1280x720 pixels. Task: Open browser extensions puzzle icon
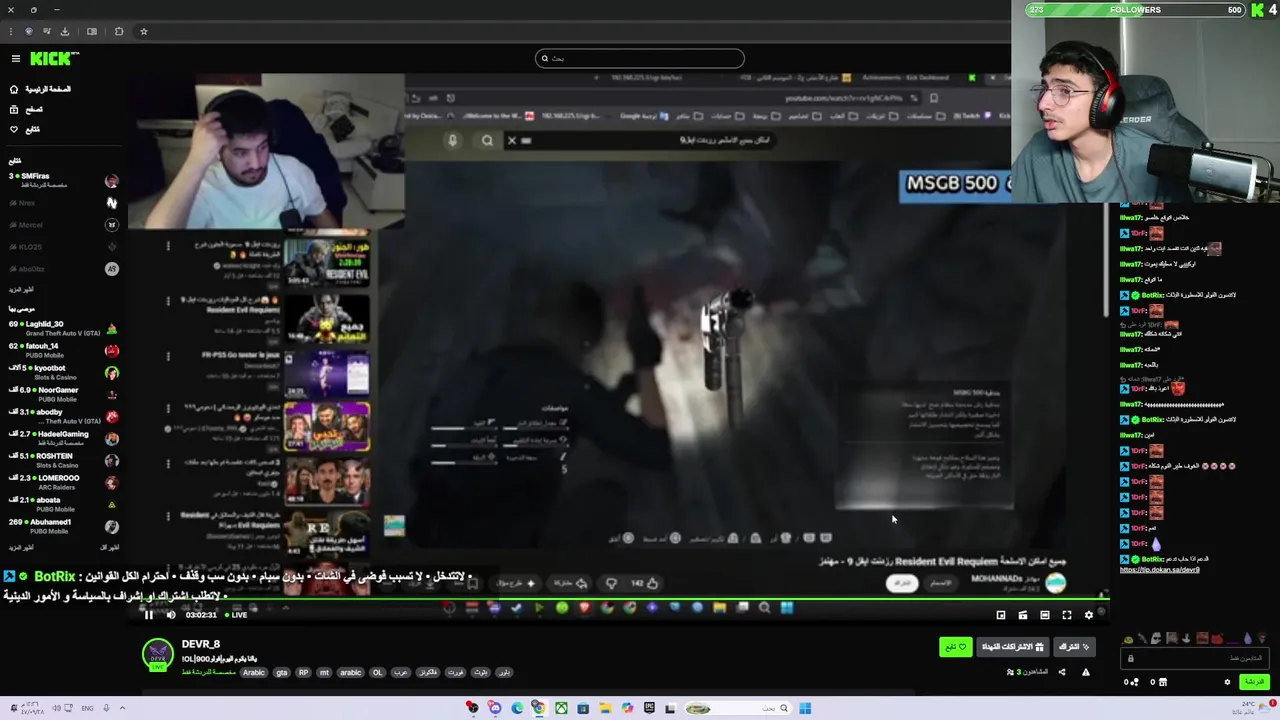119,31
